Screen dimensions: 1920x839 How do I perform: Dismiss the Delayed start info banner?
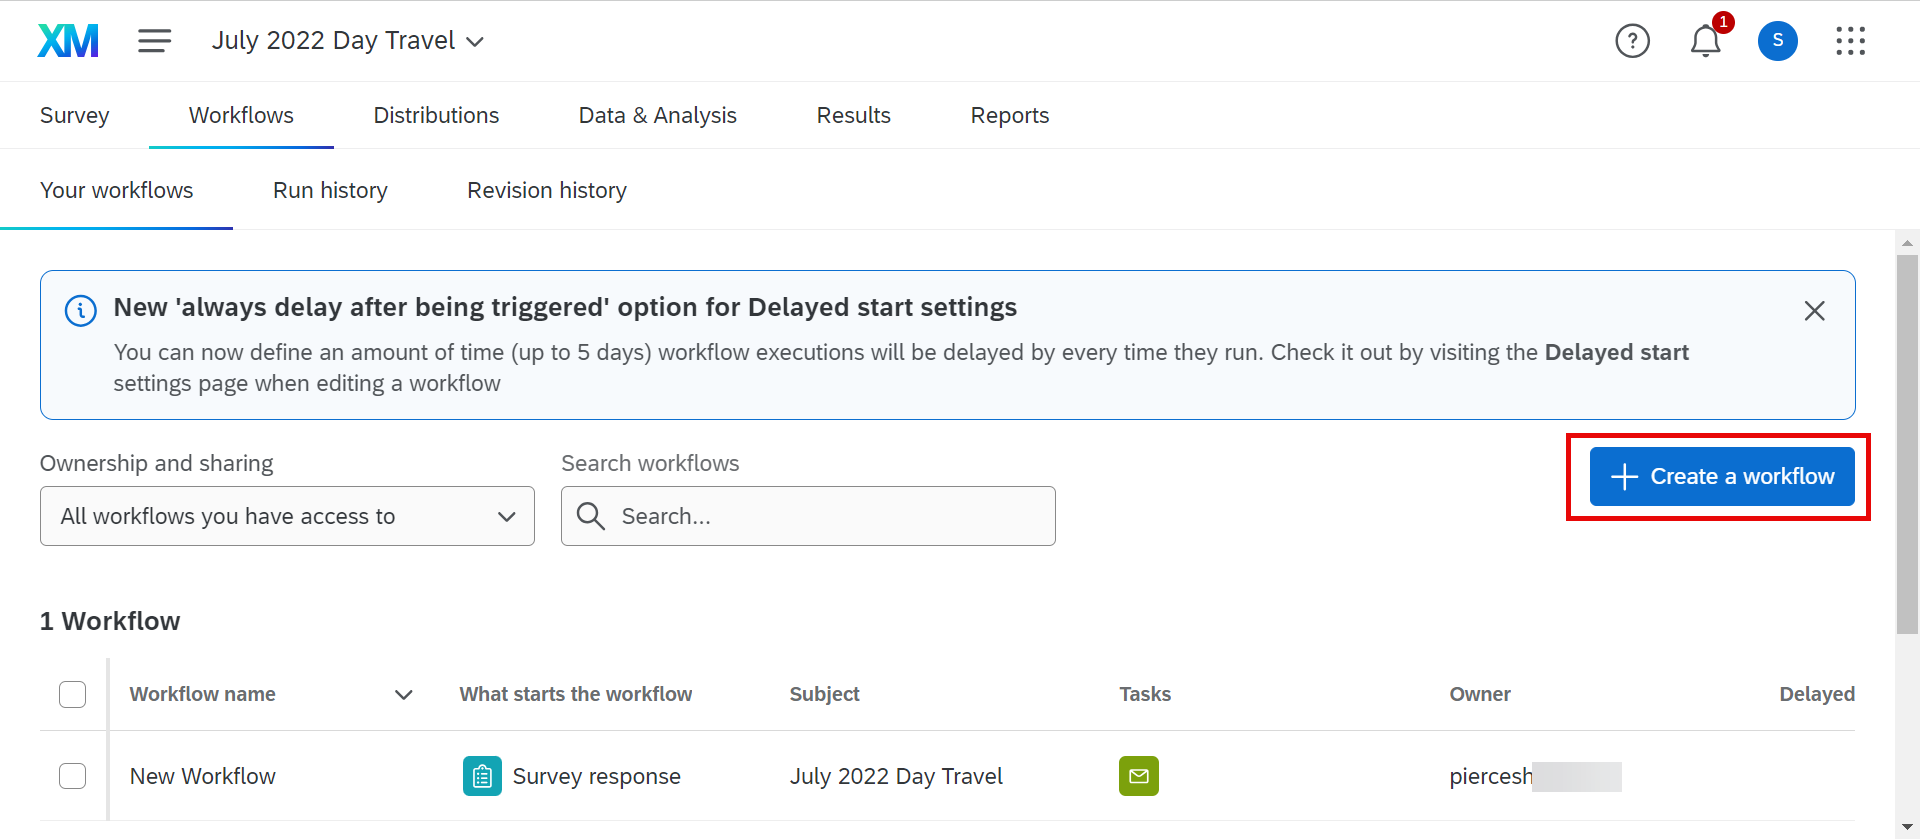point(1814,311)
